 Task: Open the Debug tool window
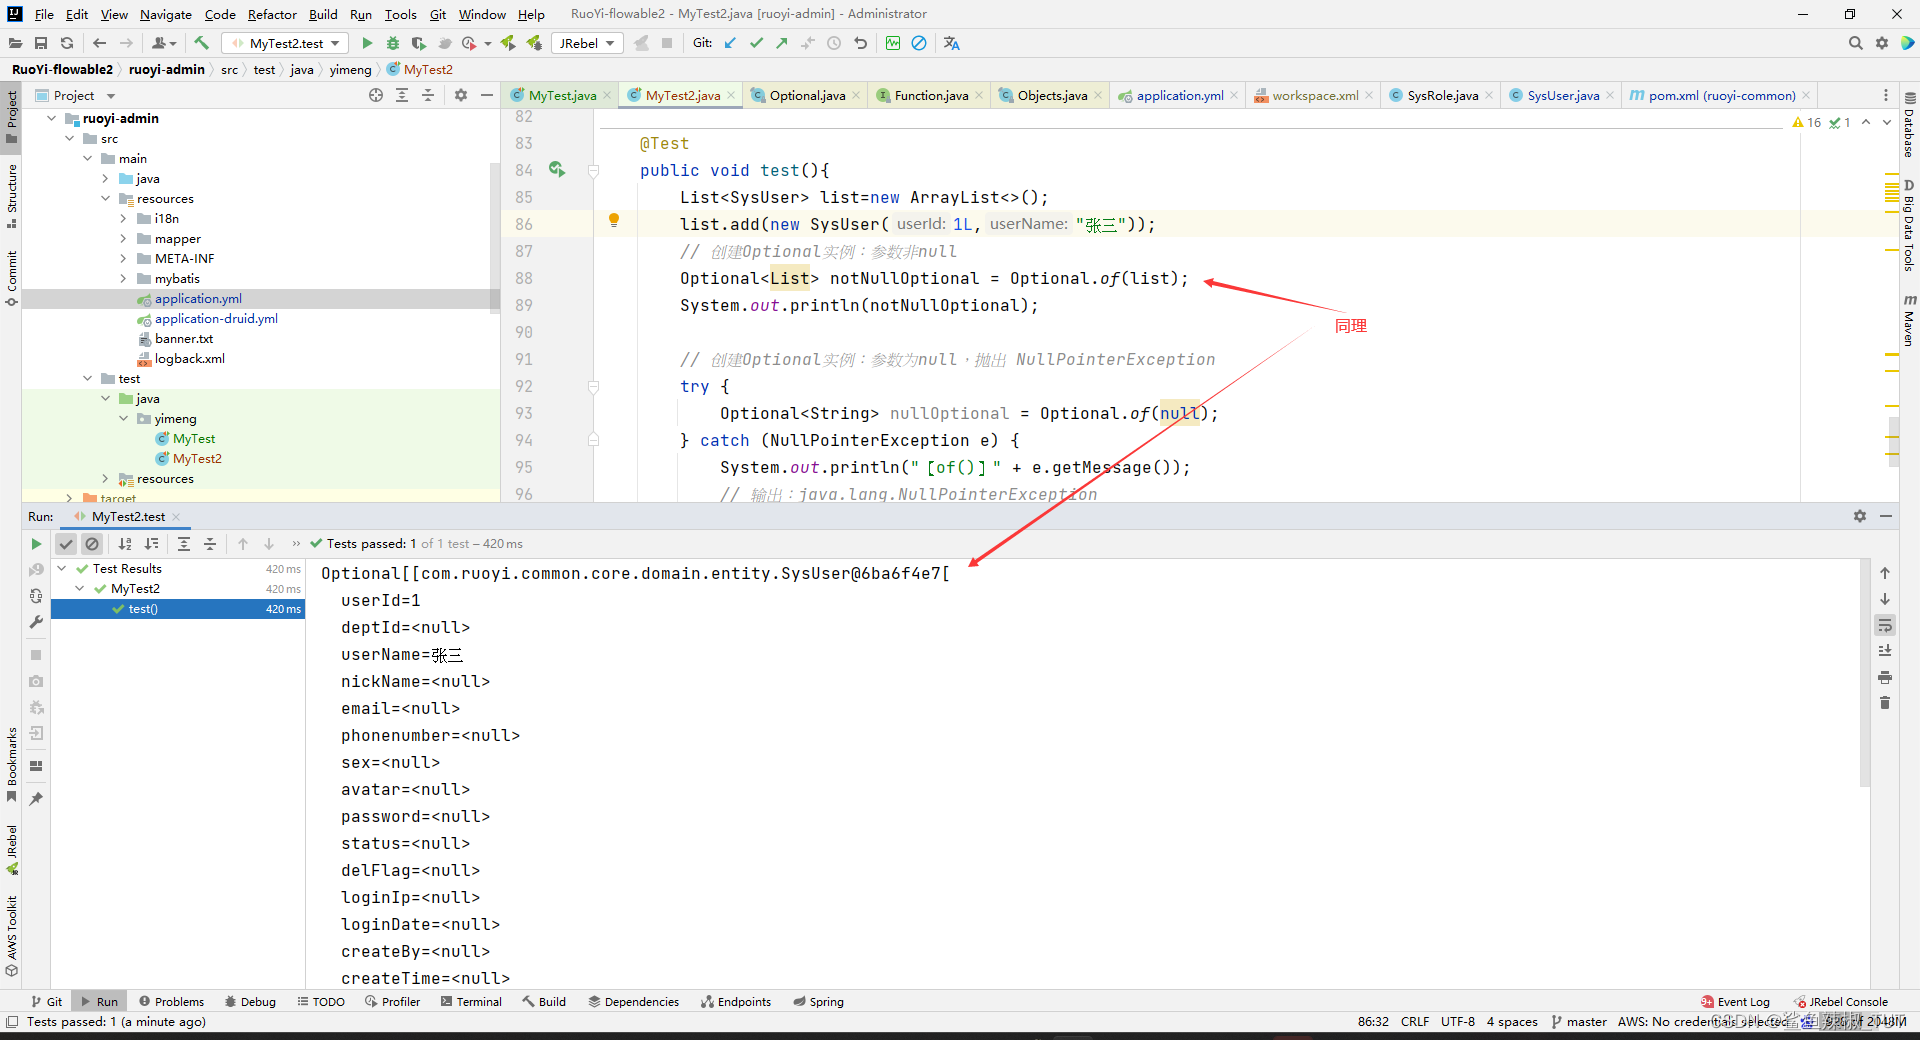tap(250, 1001)
